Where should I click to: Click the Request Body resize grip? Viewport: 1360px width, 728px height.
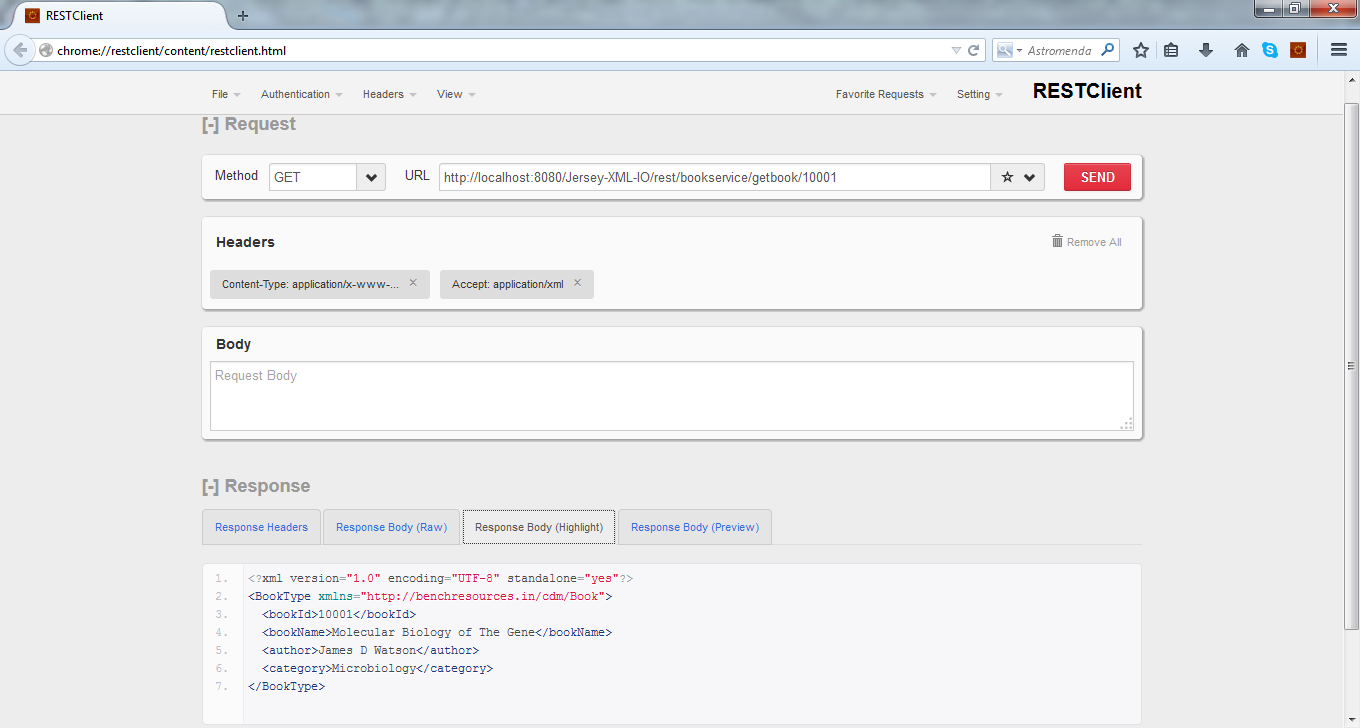(1126, 423)
